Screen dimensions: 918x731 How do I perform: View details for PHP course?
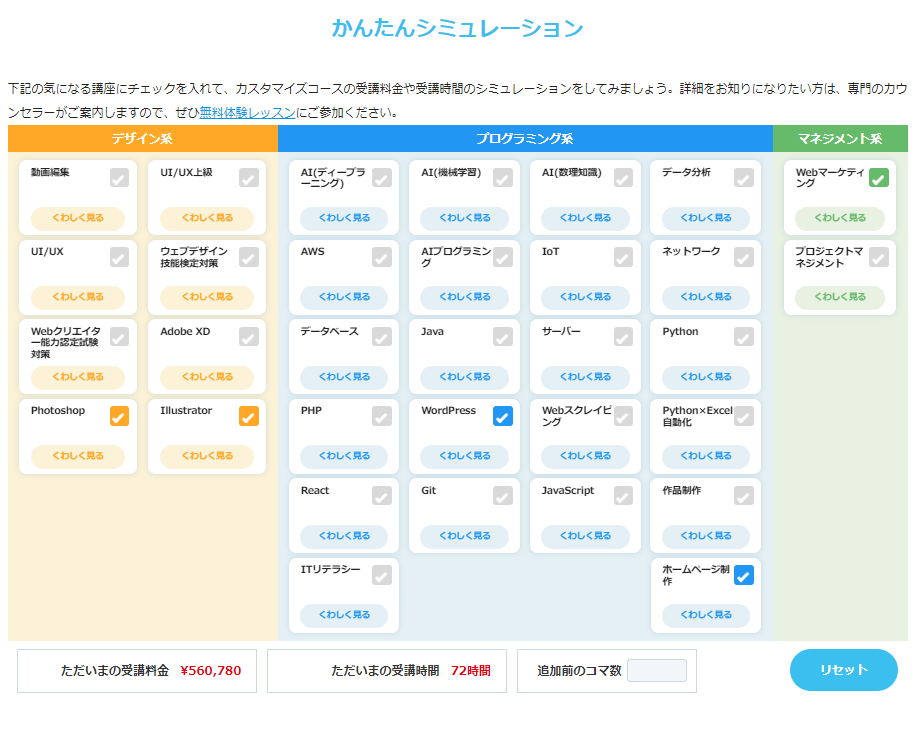click(x=344, y=456)
